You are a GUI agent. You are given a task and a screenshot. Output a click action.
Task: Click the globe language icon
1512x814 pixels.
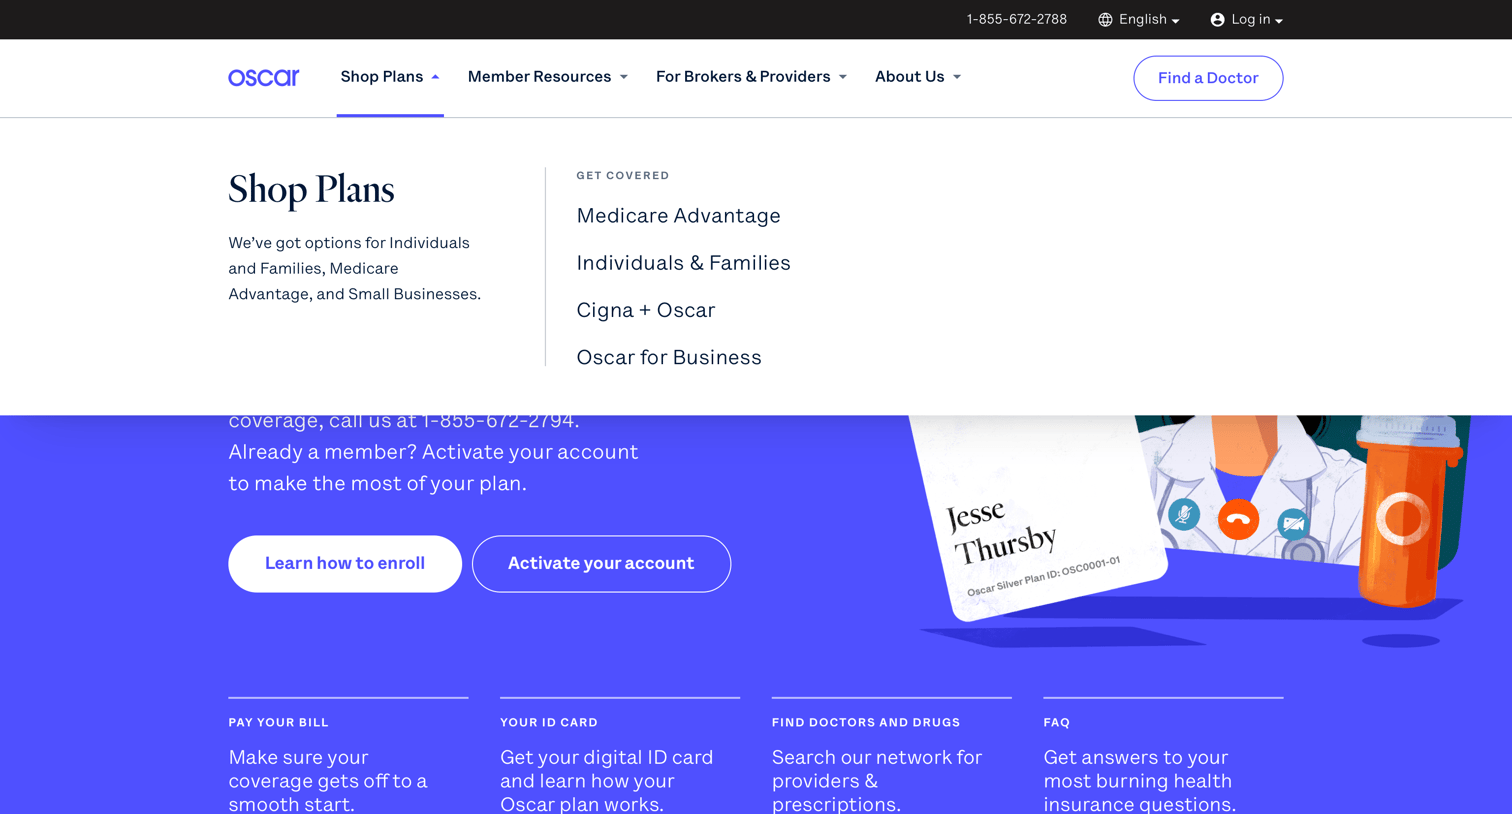pos(1105,20)
